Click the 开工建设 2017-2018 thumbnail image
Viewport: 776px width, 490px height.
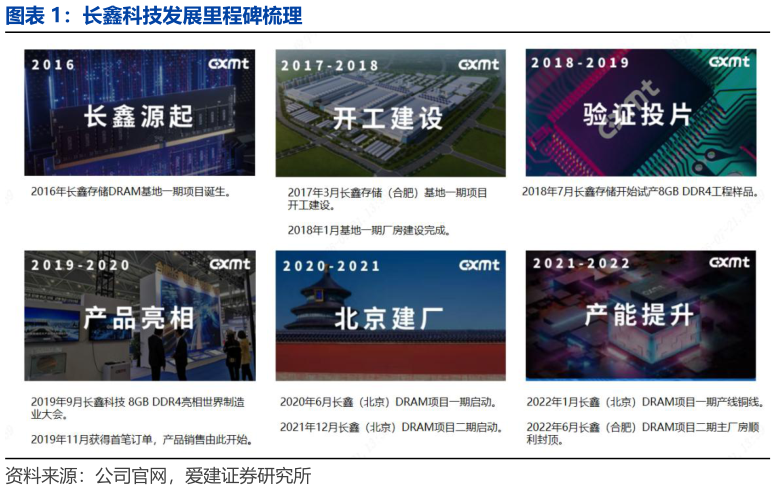click(390, 113)
